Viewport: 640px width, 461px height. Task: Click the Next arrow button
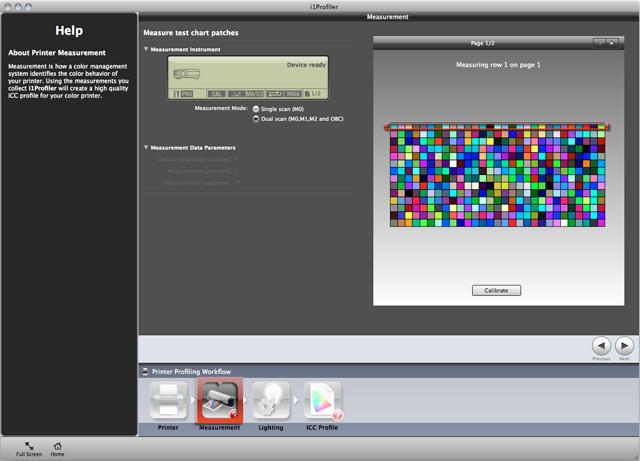[x=624, y=346]
